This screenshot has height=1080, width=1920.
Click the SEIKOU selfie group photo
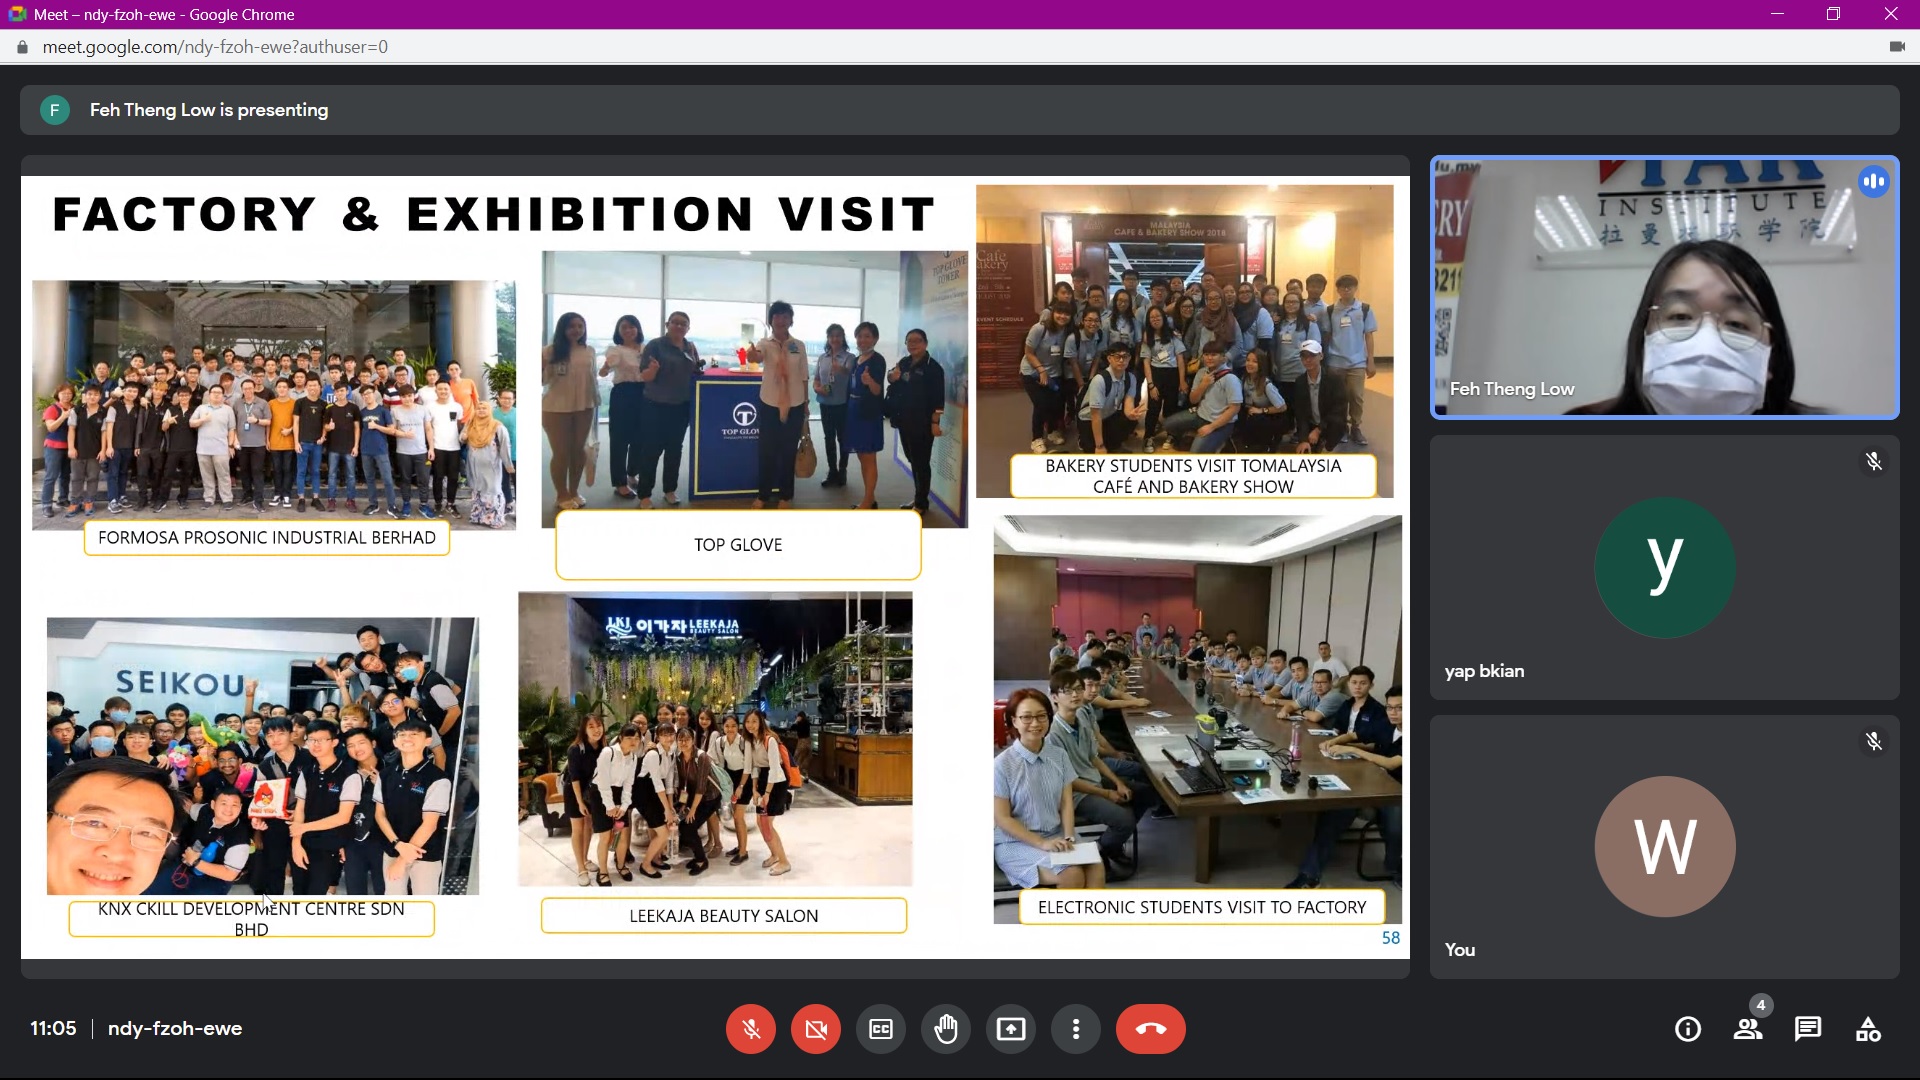click(x=263, y=756)
